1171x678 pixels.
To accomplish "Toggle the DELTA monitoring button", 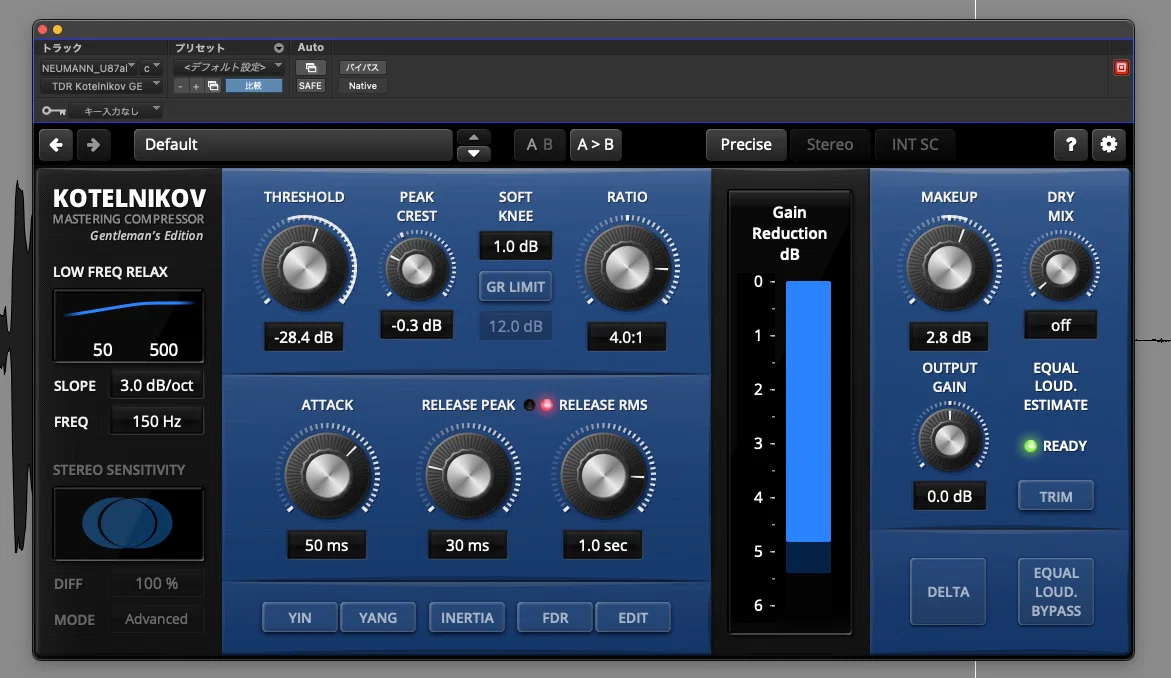I will [948, 591].
